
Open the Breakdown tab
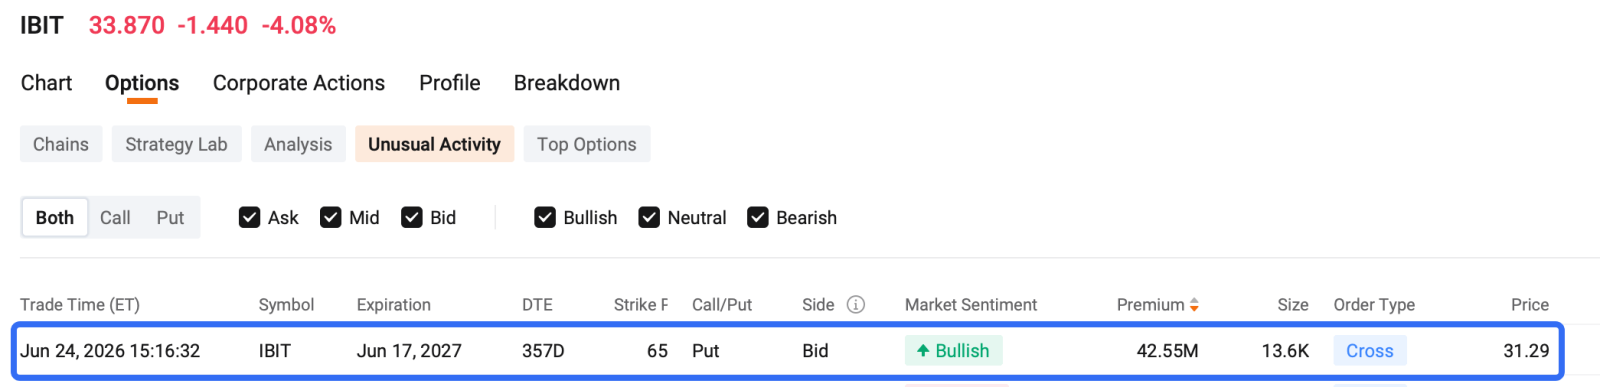567,83
